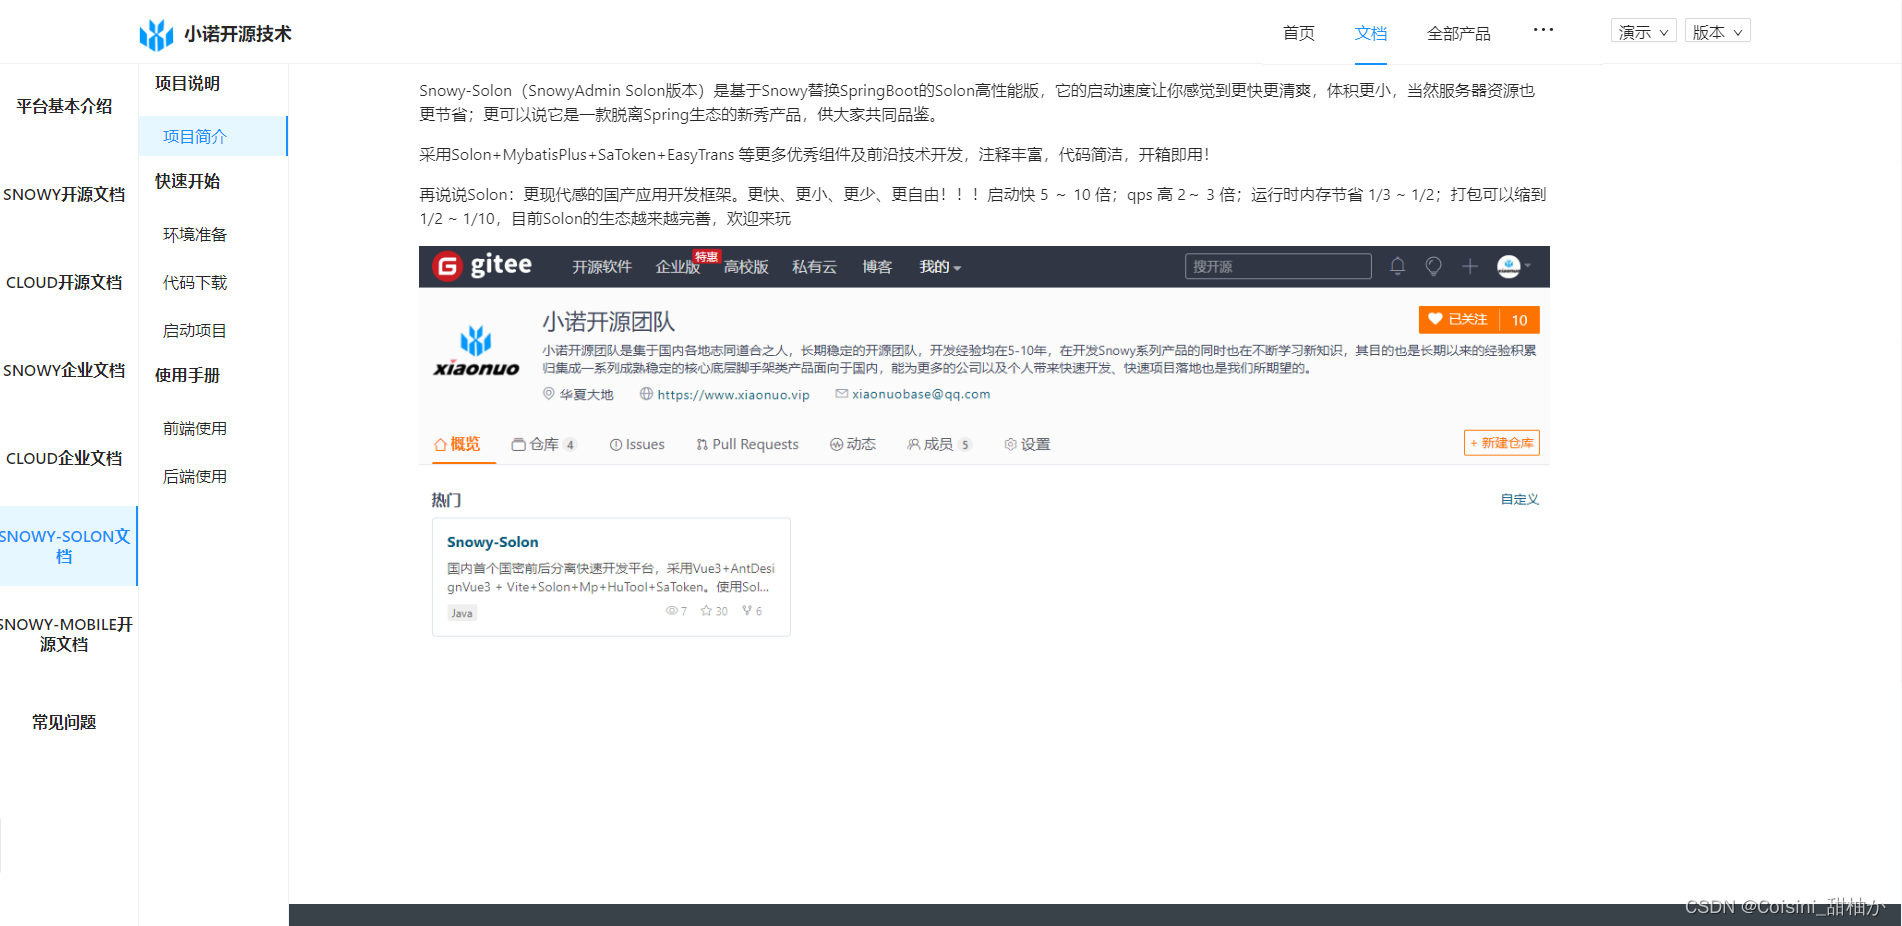Click the star count icon showing 30
The width and height of the screenshot is (1902, 926).
point(714,611)
